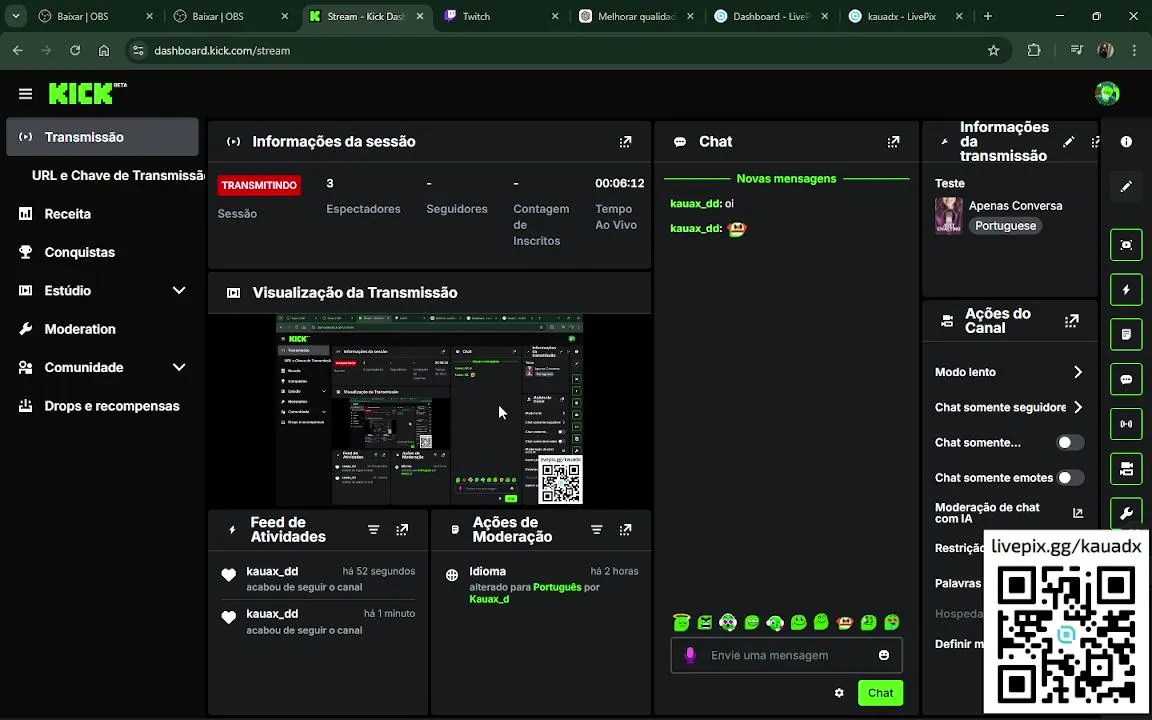Viewport: 1152px width, 720px height.
Task: Toggle Chat somente emotes switch
Action: (x=1070, y=478)
